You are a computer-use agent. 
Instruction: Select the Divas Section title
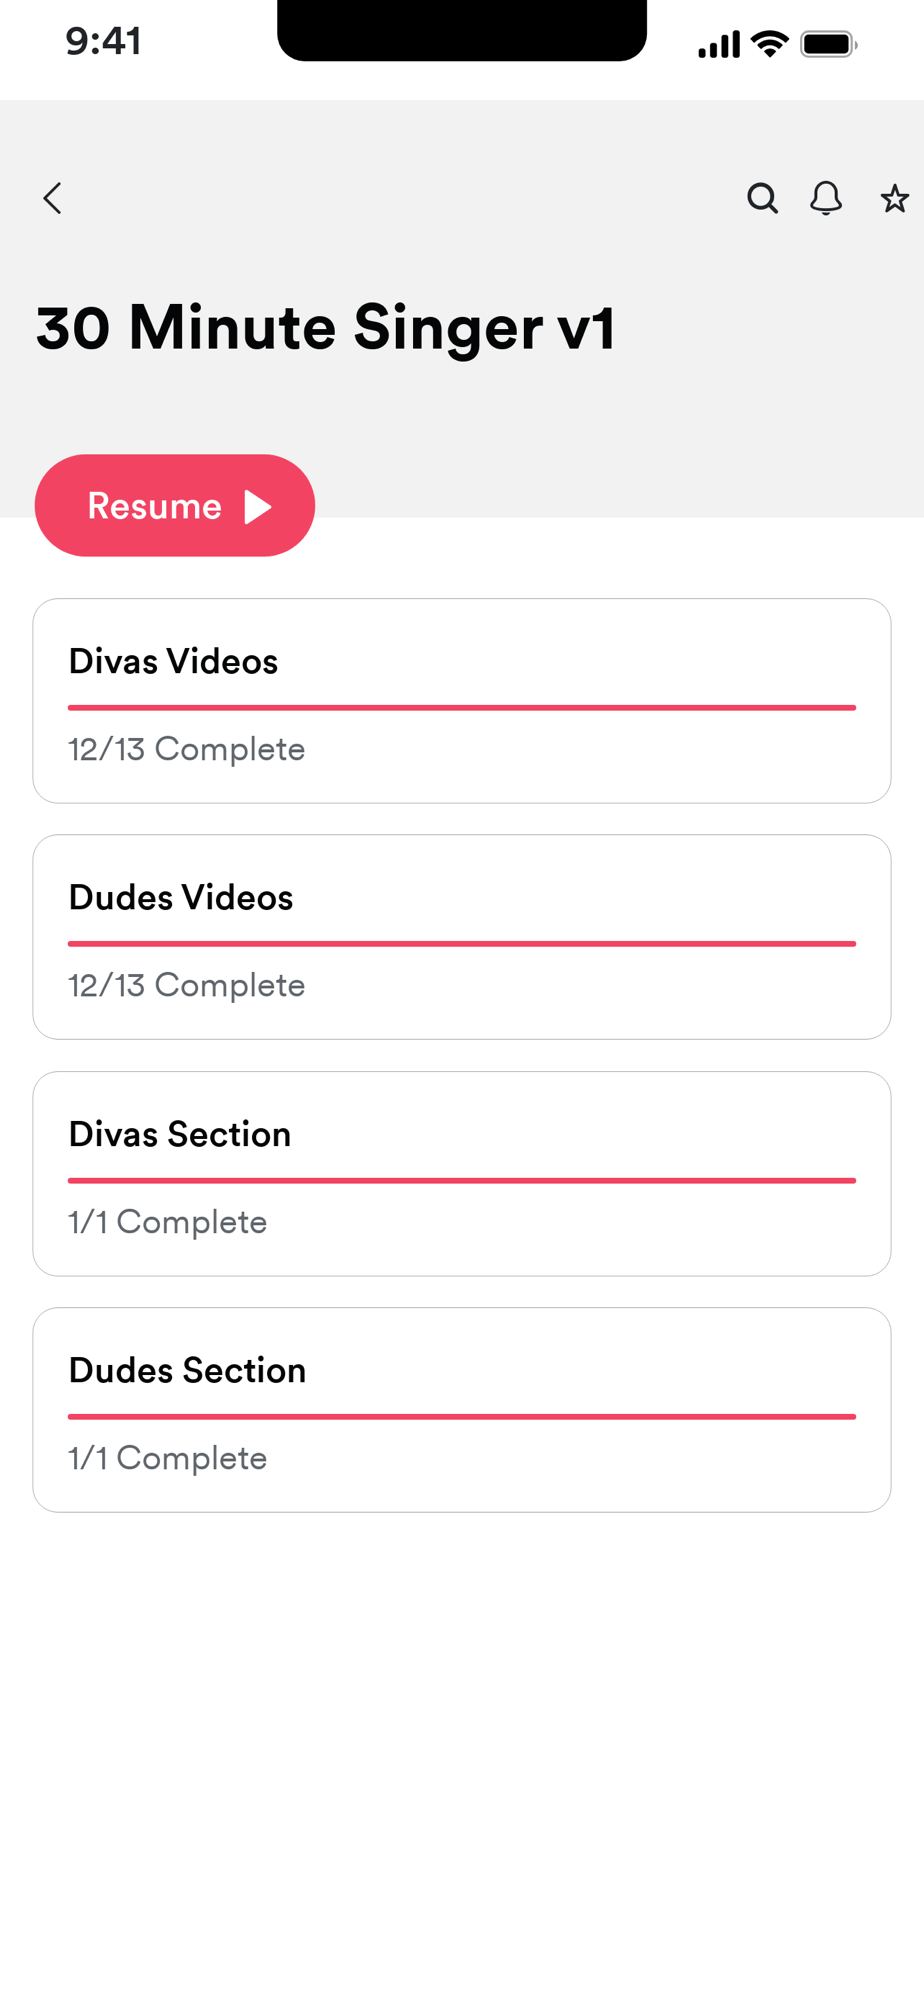[180, 1135]
